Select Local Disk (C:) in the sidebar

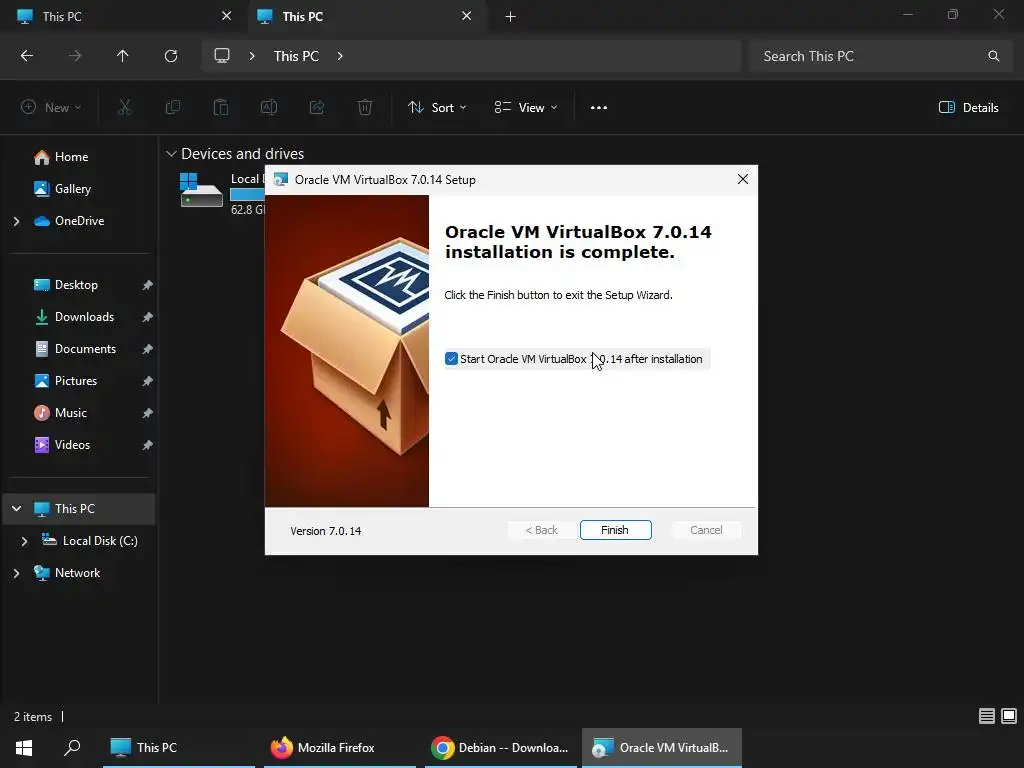[x=99, y=541]
